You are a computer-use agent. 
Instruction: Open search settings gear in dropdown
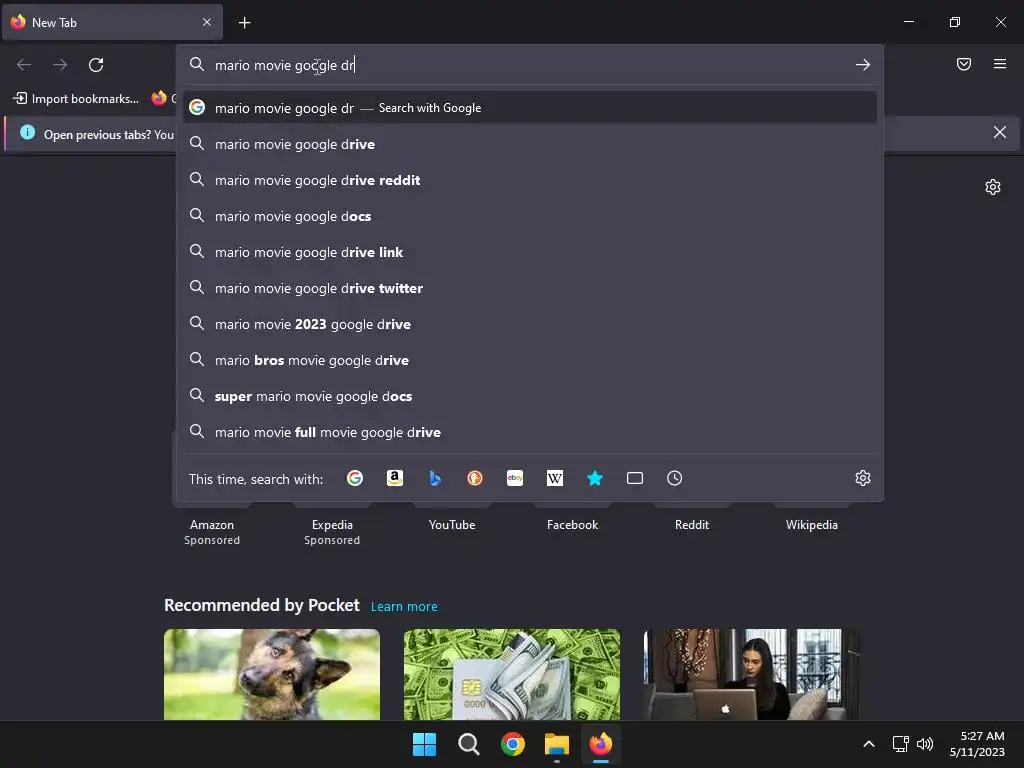(x=863, y=478)
